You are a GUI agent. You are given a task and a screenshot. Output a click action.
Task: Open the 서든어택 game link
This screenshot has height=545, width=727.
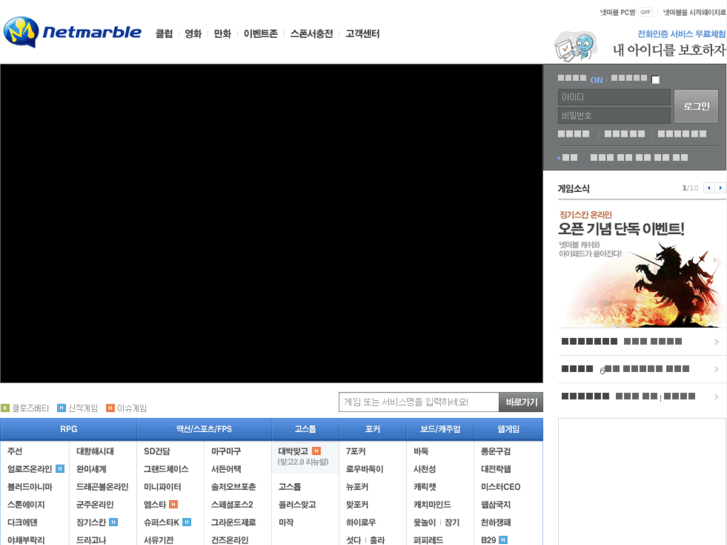click(x=226, y=469)
